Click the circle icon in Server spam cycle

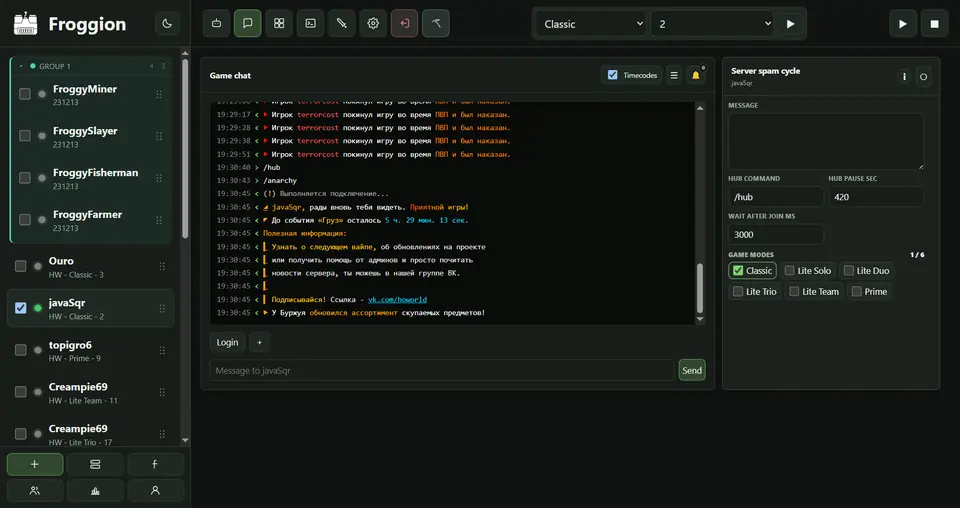pyautogui.click(x=923, y=77)
